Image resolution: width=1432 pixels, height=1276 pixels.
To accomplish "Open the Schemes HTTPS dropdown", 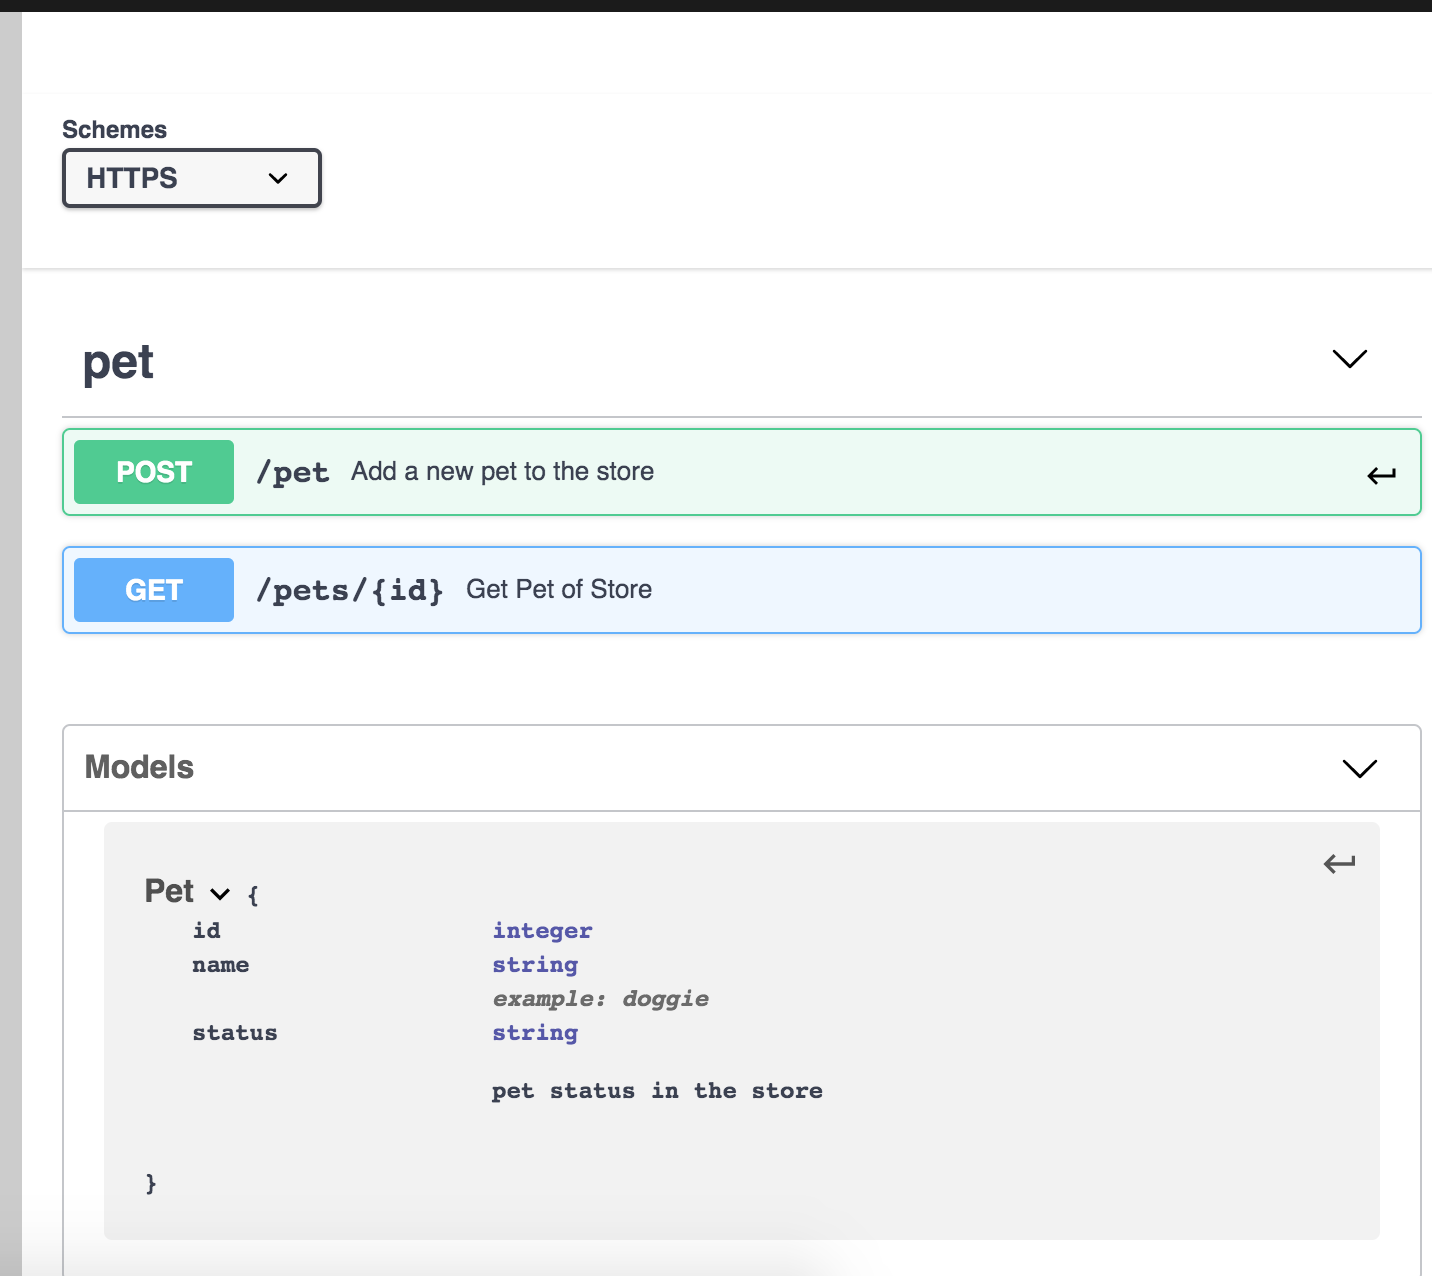I will (x=191, y=178).
